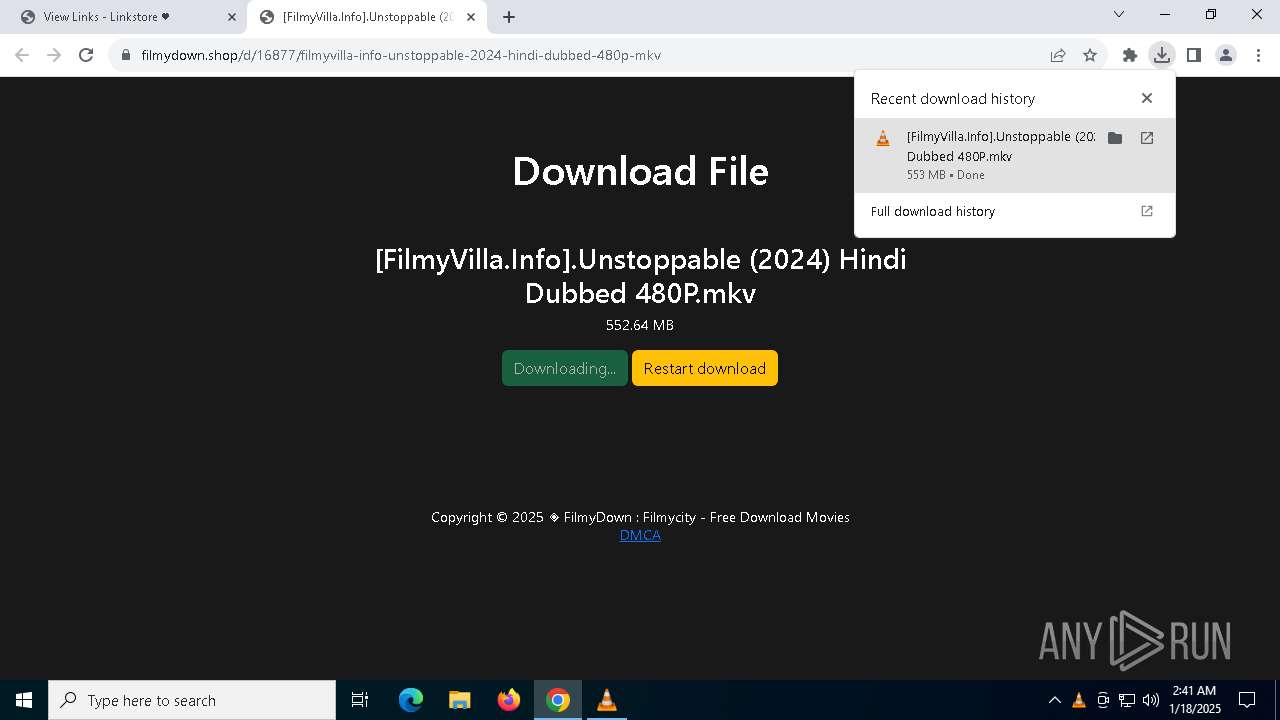Click the browser forward arrow
The width and height of the screenshot is (1280, 720).
(54, 55)
